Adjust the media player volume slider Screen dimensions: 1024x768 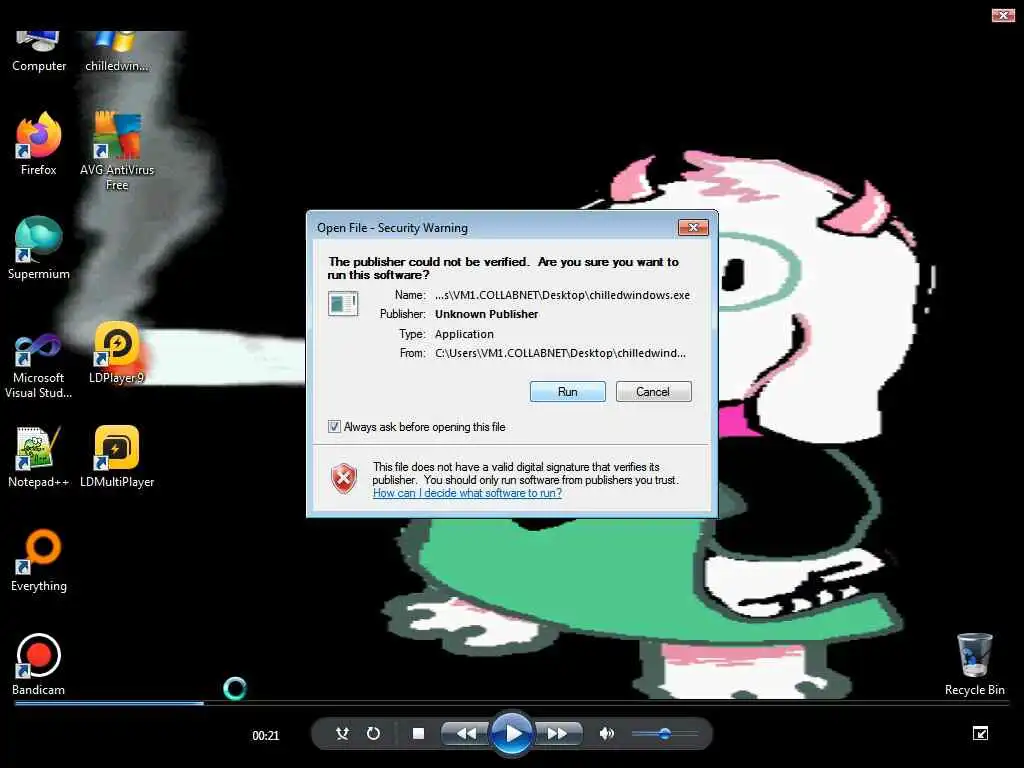(x=664, y=734)
